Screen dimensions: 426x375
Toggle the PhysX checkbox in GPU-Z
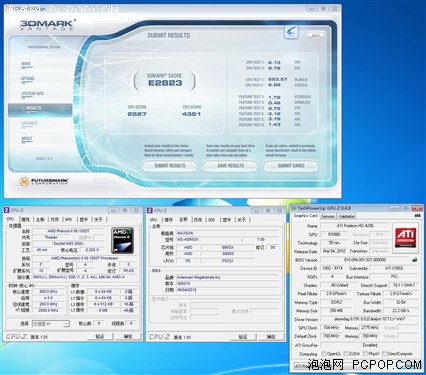[365, 353]
